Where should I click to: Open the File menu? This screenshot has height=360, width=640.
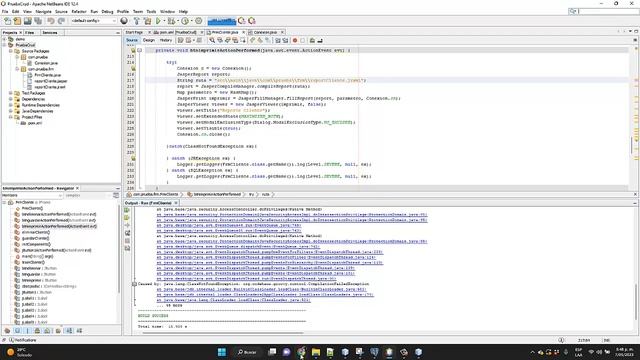(5, 11)
